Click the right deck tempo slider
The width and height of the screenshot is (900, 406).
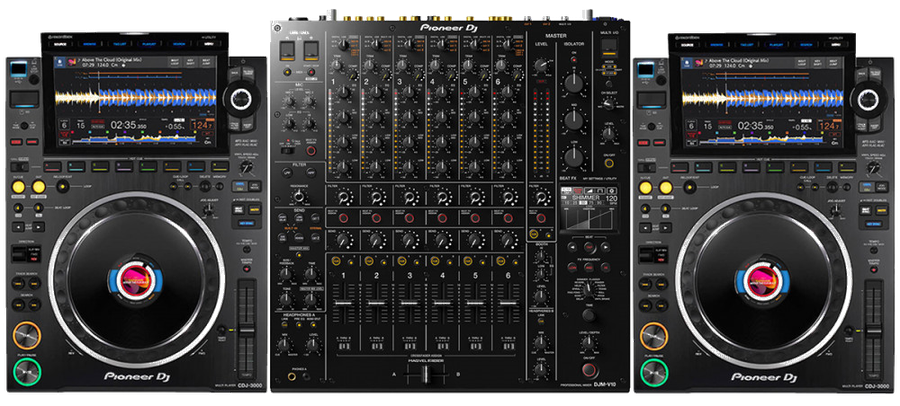(874, 330)
